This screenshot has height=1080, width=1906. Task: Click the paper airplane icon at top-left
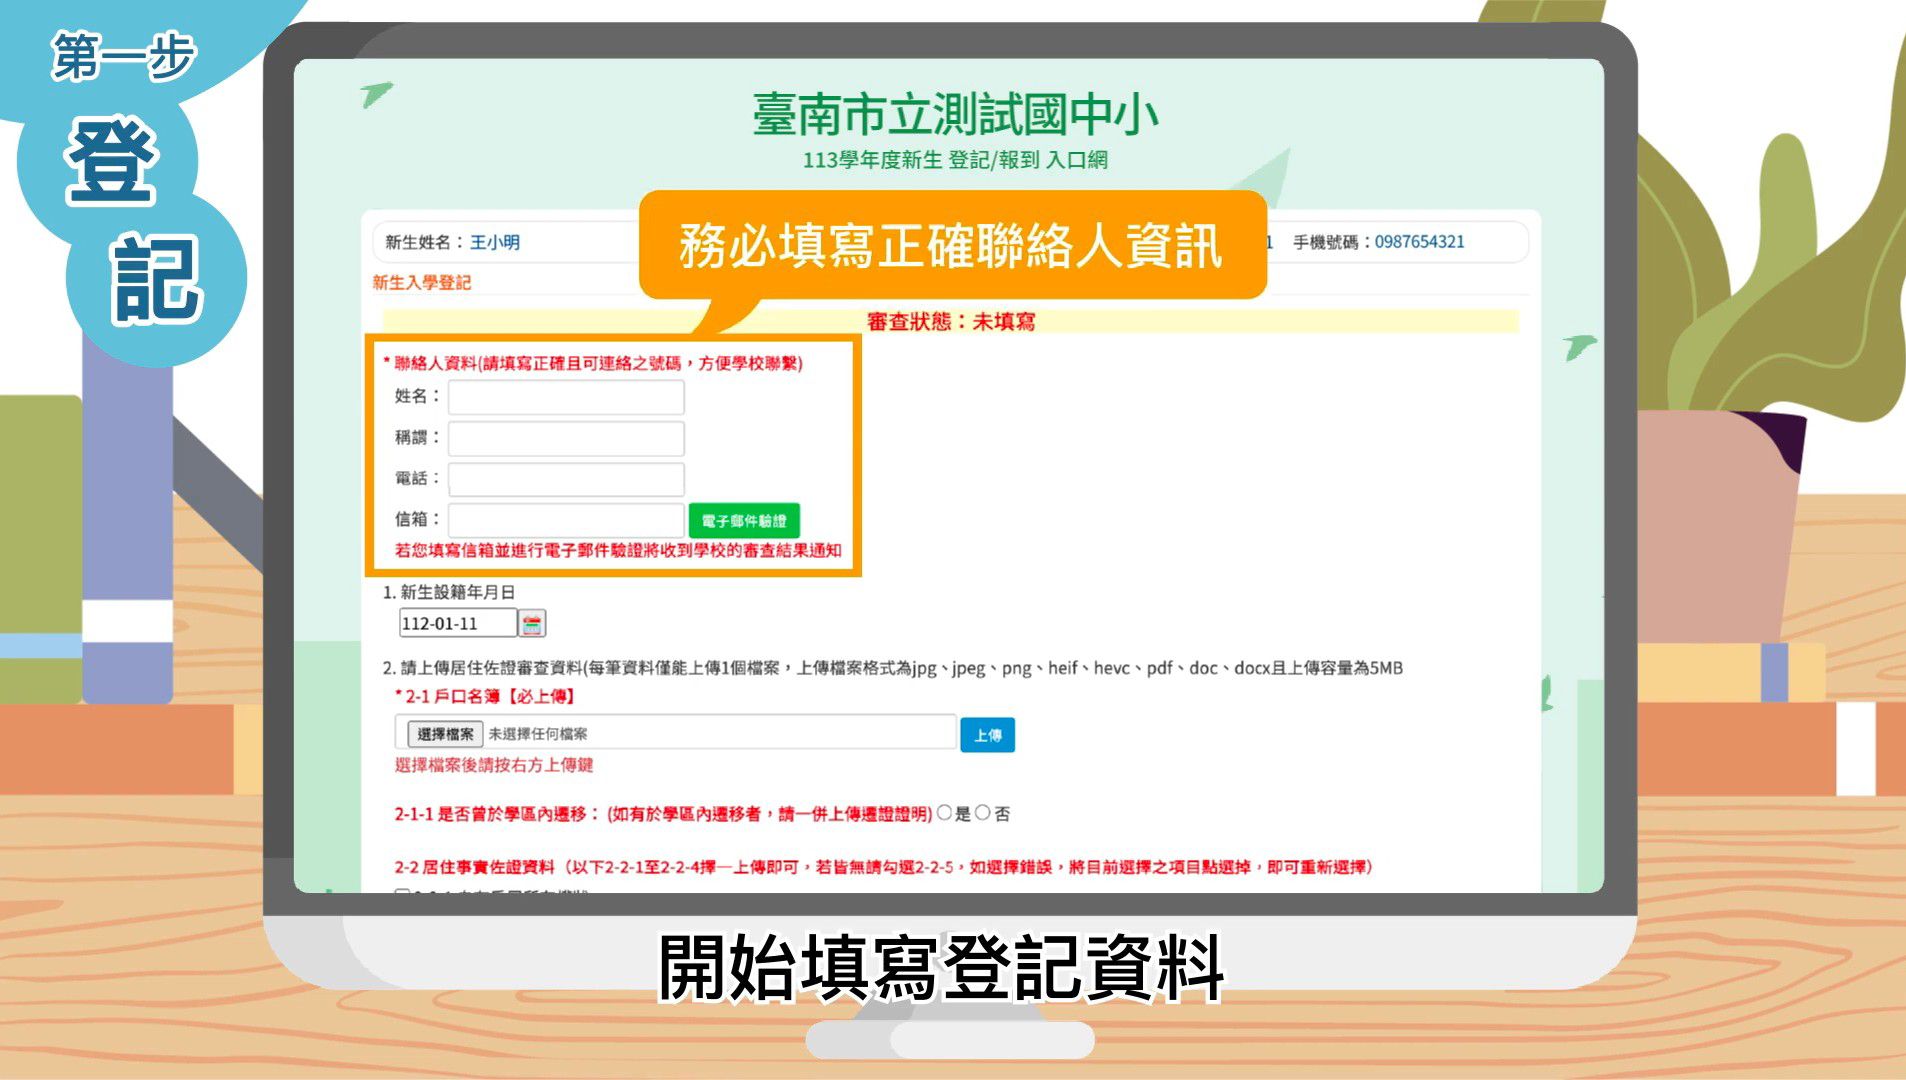point(376,94)
